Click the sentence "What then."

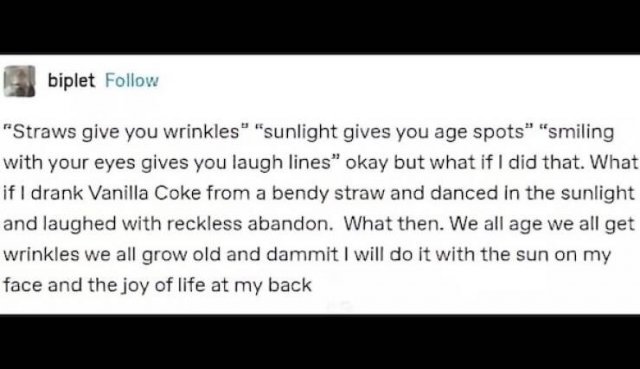coord(393,224)
